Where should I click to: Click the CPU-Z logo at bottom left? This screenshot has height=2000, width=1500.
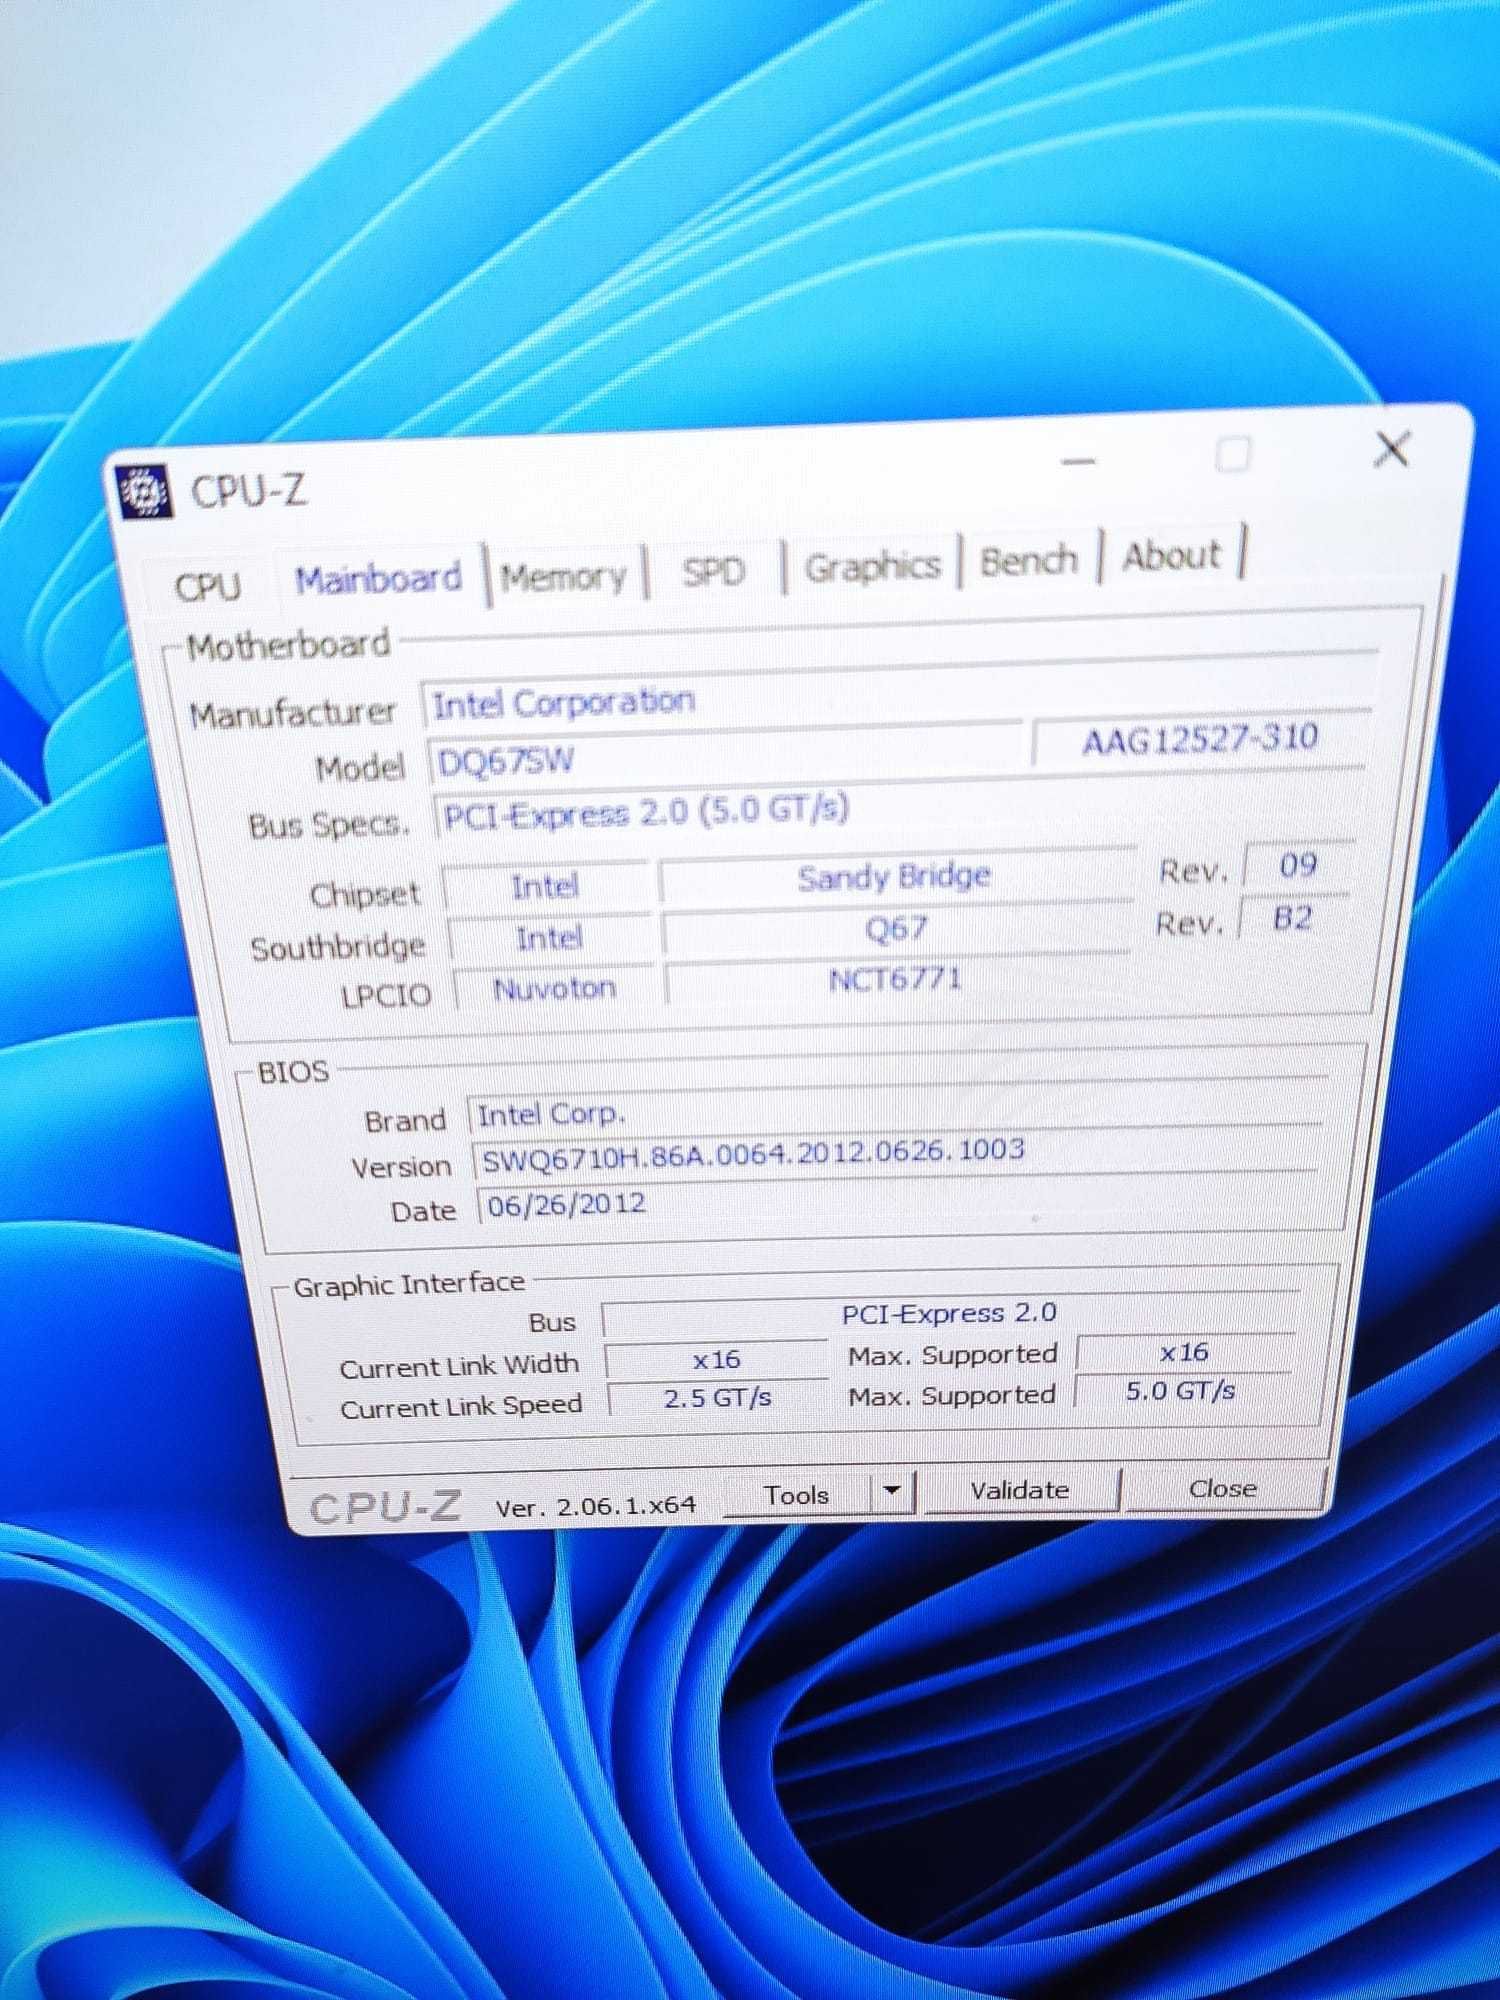click(385, 1507)
